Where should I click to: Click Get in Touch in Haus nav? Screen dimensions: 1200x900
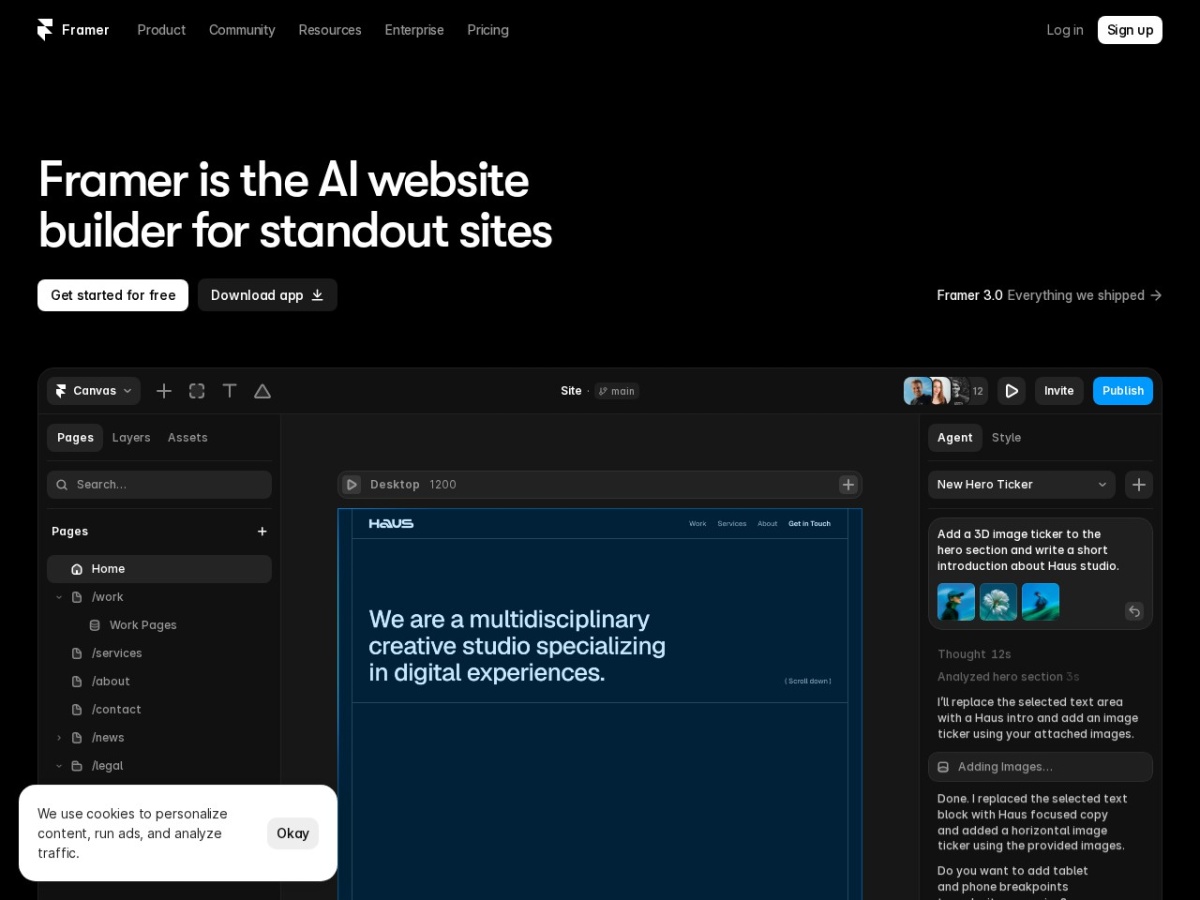809,523
